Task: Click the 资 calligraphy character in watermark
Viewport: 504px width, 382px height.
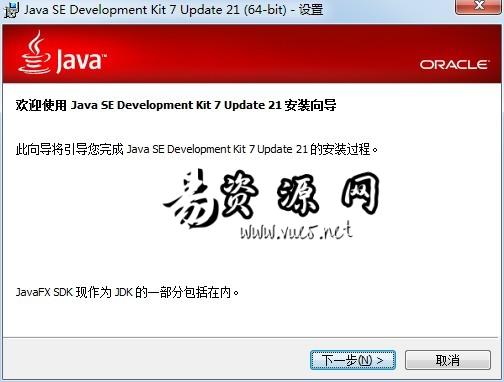Action: pos(239,193)
